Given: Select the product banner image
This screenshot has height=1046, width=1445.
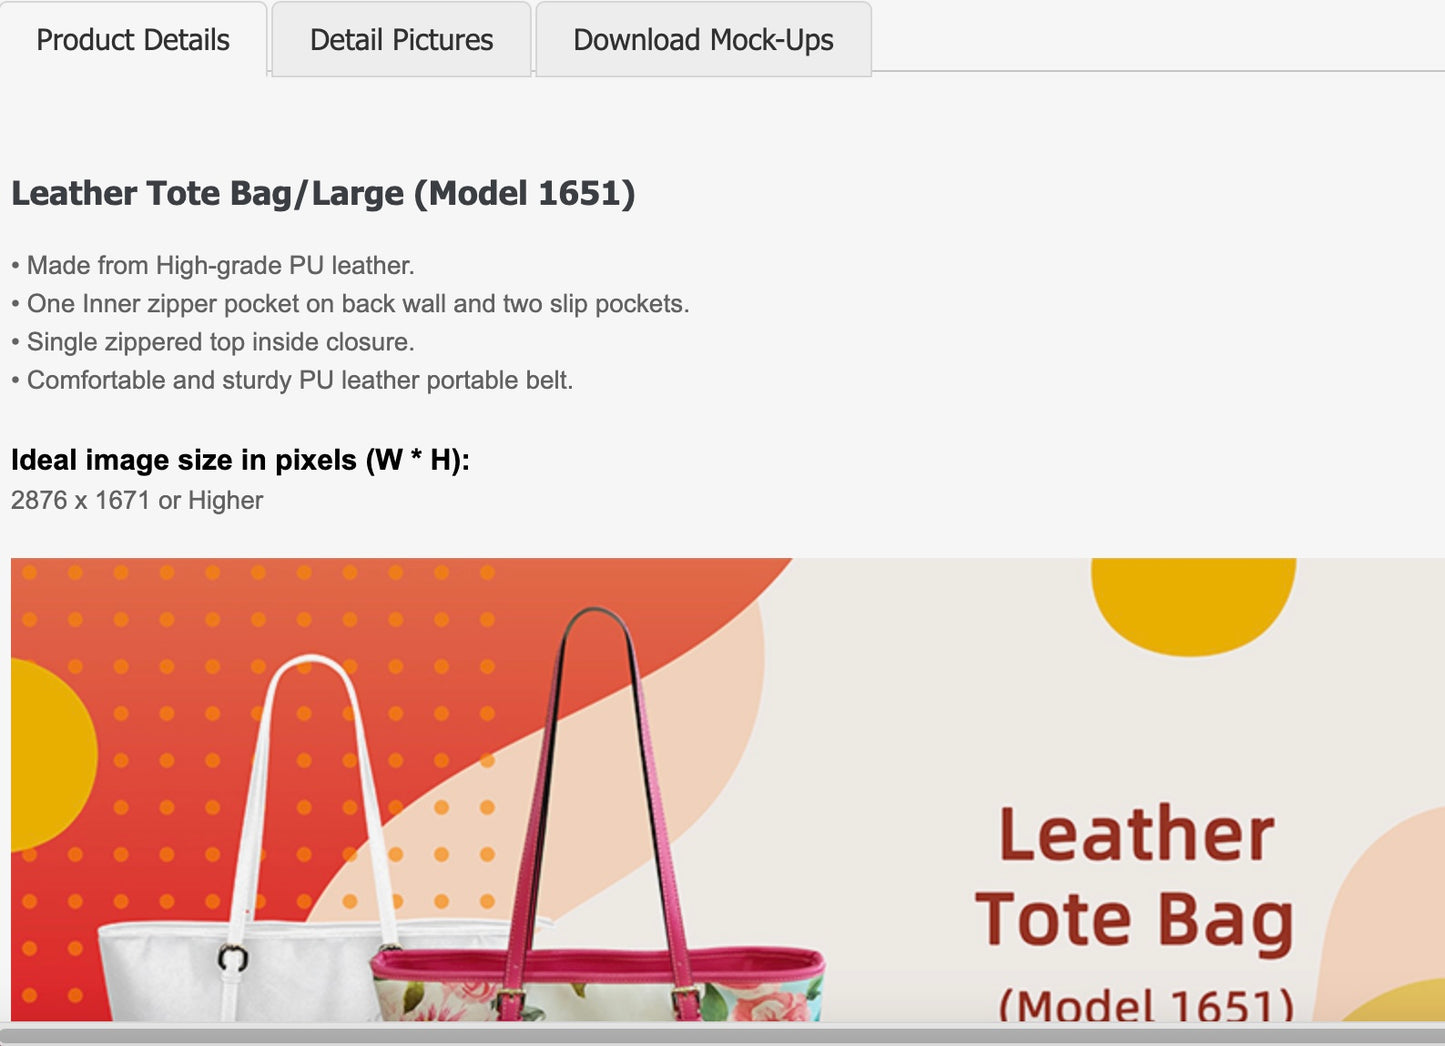Looking at the screenshot, I should (x=720, y=790).
